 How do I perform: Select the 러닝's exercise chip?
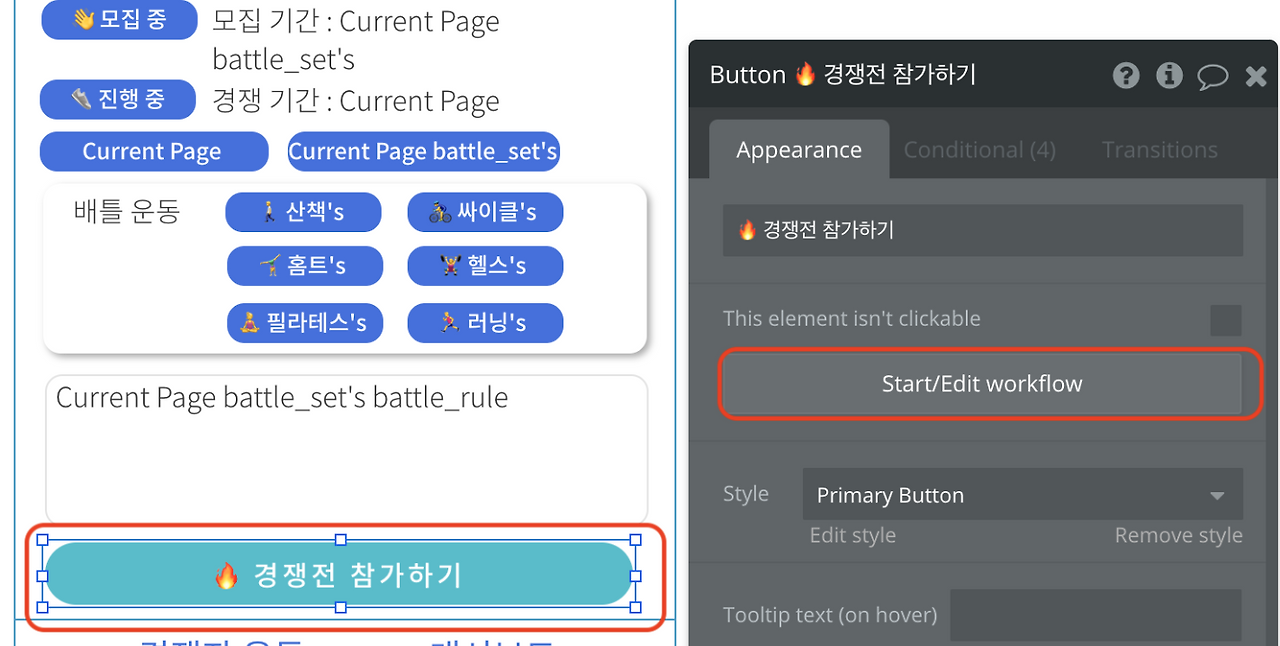click(x=485, y=322)
